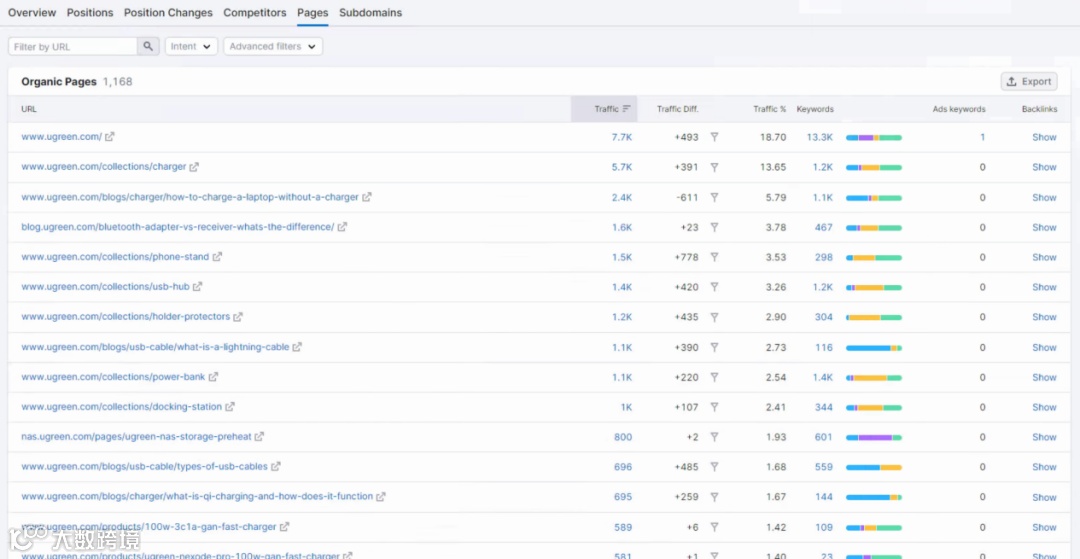Open external link icon for collections/phone-stand URL

point(217,257)
